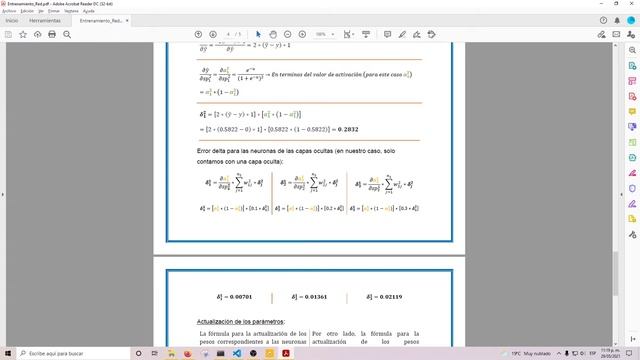Switch to the Inicio tab
The width and height of the screenshot is (640, 360).
click(12, 20)
